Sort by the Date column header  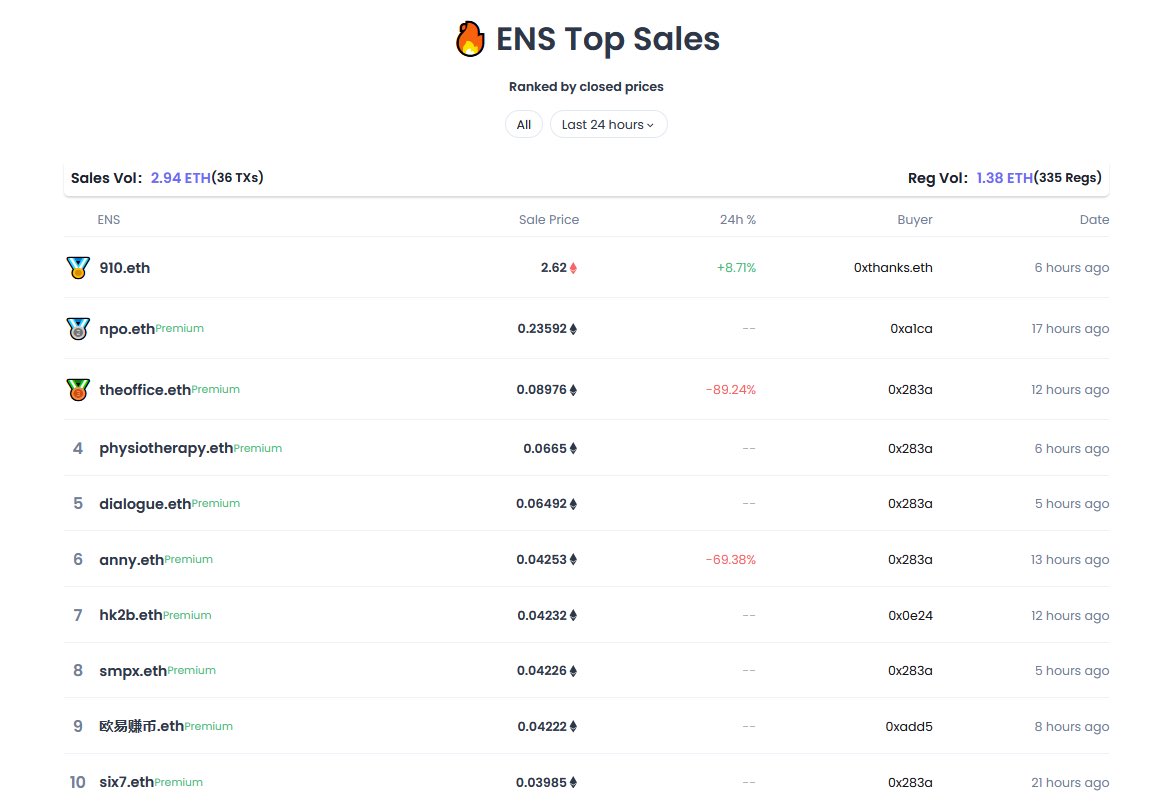pyautogui.click(x=1094, y=219)
